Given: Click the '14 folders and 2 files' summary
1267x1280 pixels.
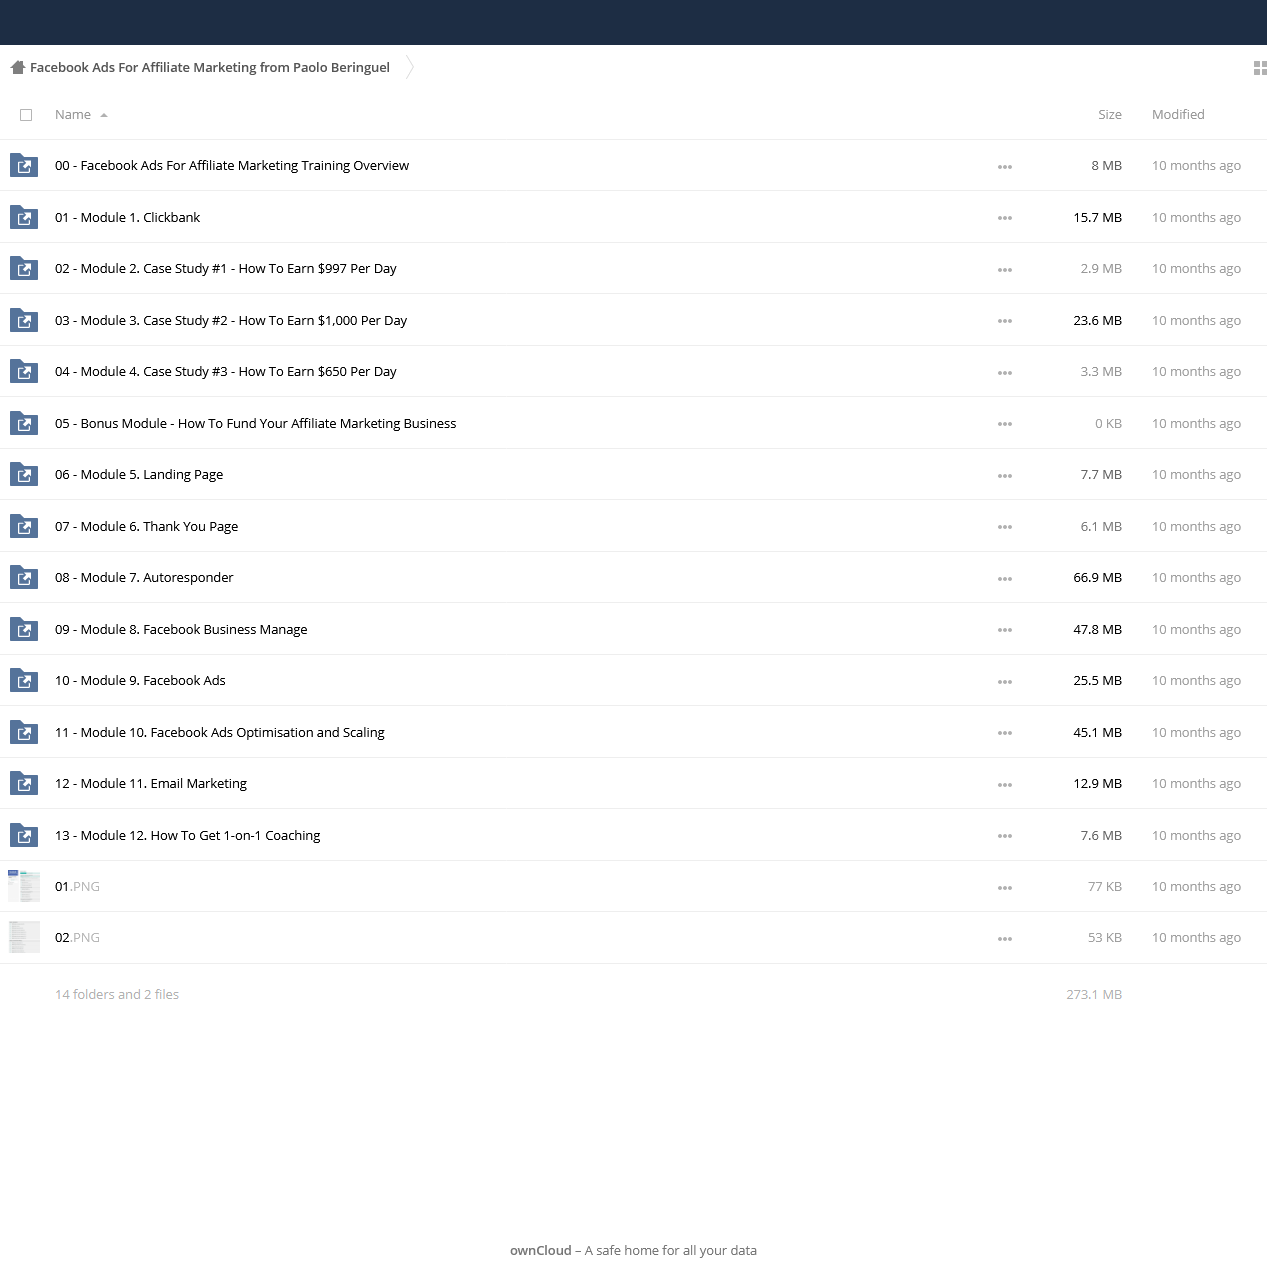Looking at the screenshot, I should pos(117,995).
